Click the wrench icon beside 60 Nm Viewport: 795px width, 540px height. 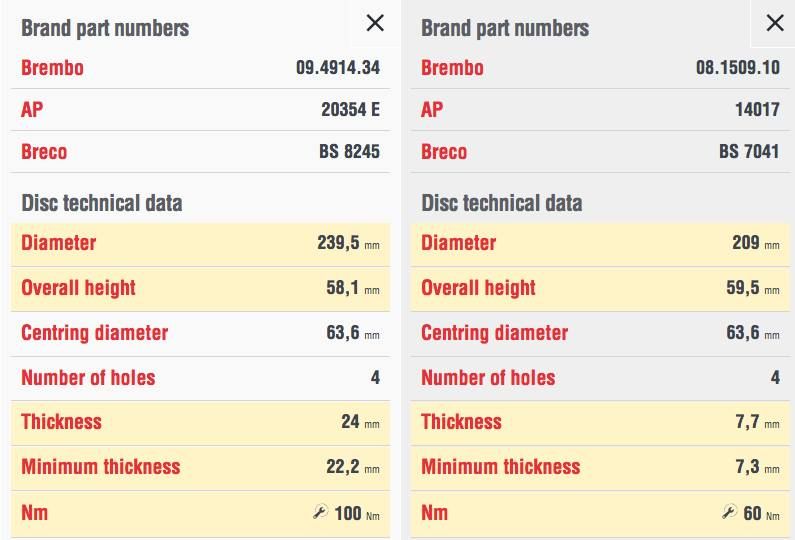[x=729, y=513]
